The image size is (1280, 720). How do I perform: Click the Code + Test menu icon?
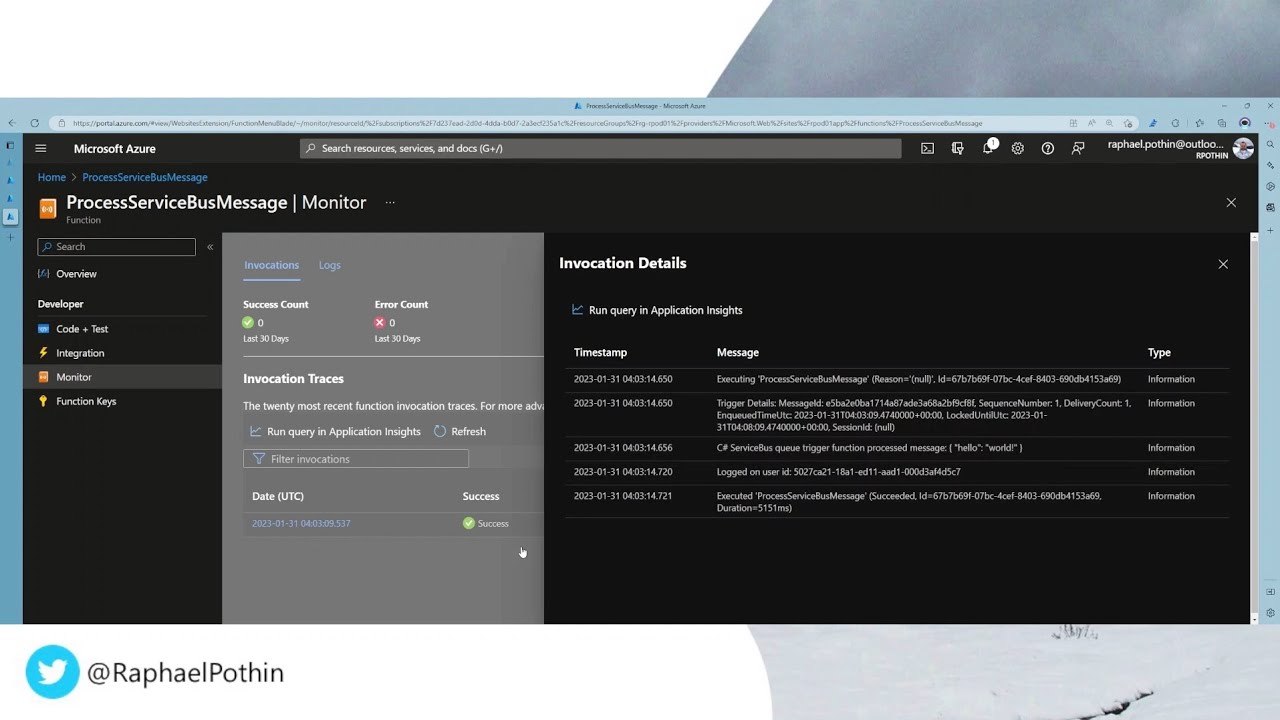coord(43,328)
